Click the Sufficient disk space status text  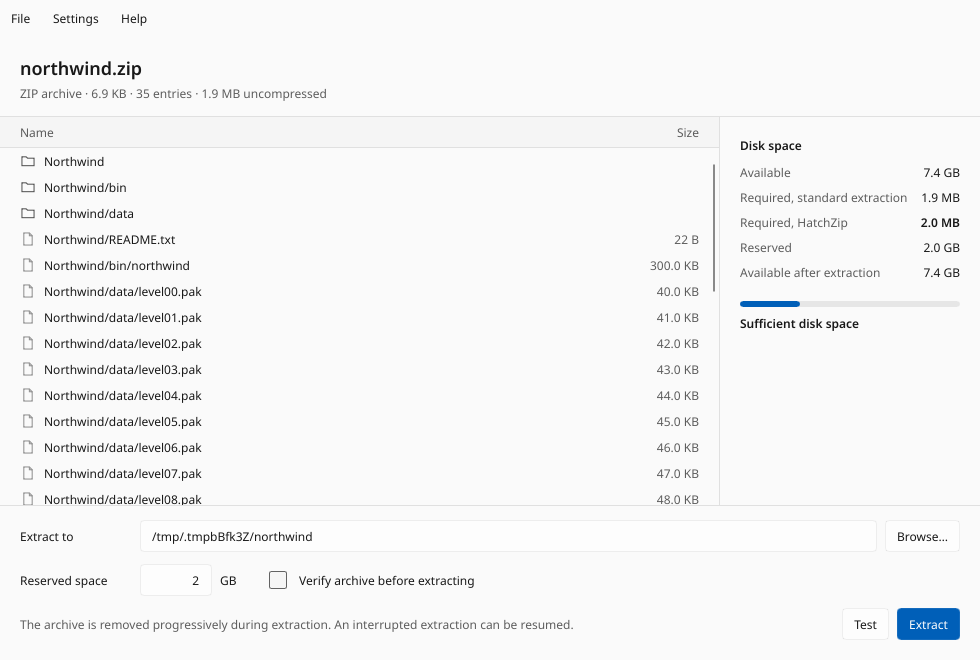click(x=799, y=324)
